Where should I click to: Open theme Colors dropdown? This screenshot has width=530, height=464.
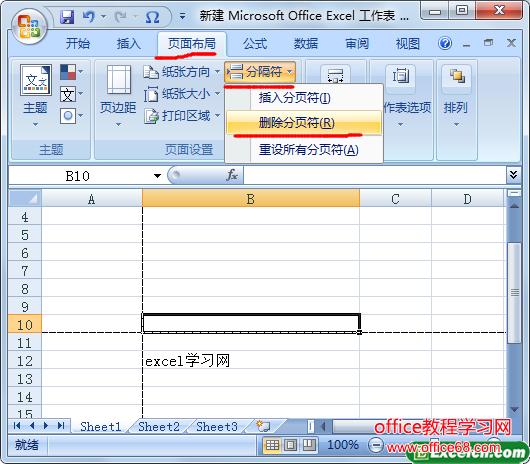(x=71, y=72)
